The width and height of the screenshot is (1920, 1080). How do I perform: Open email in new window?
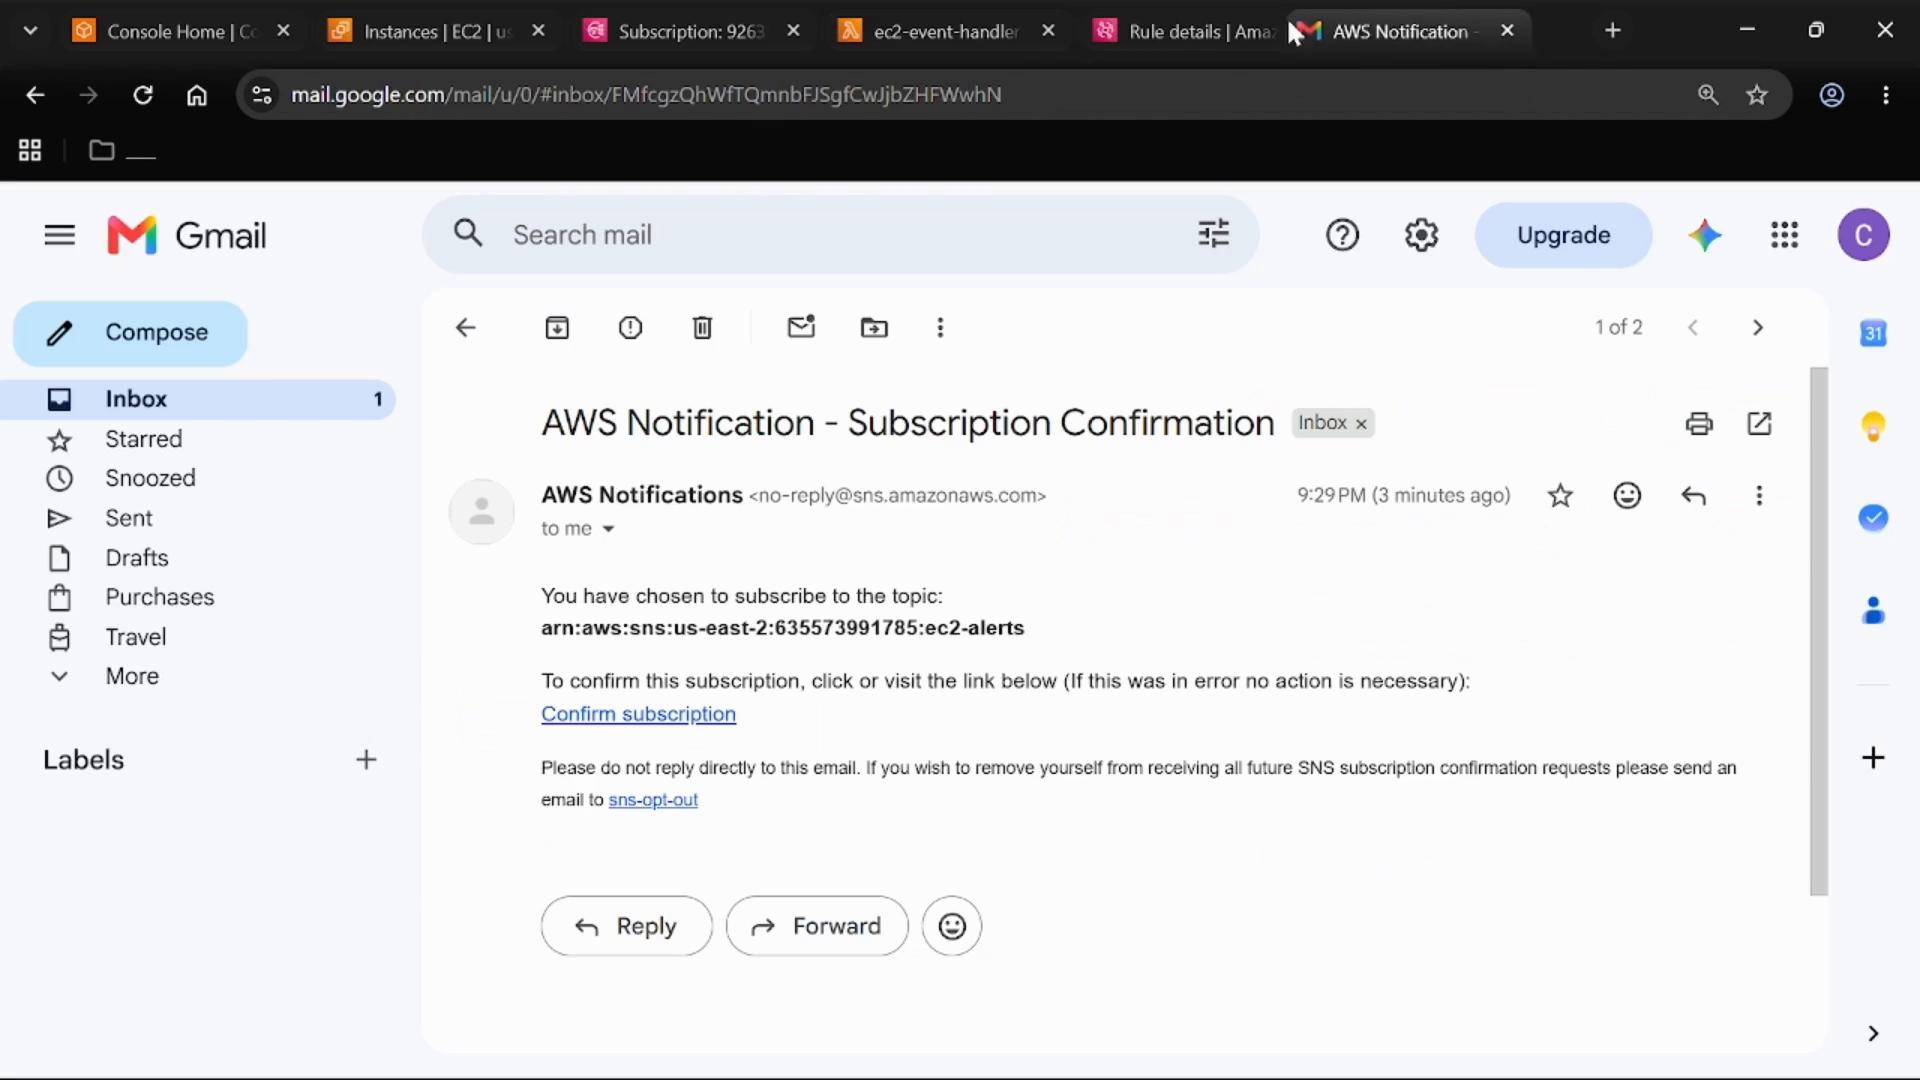tap(1759, 424)
